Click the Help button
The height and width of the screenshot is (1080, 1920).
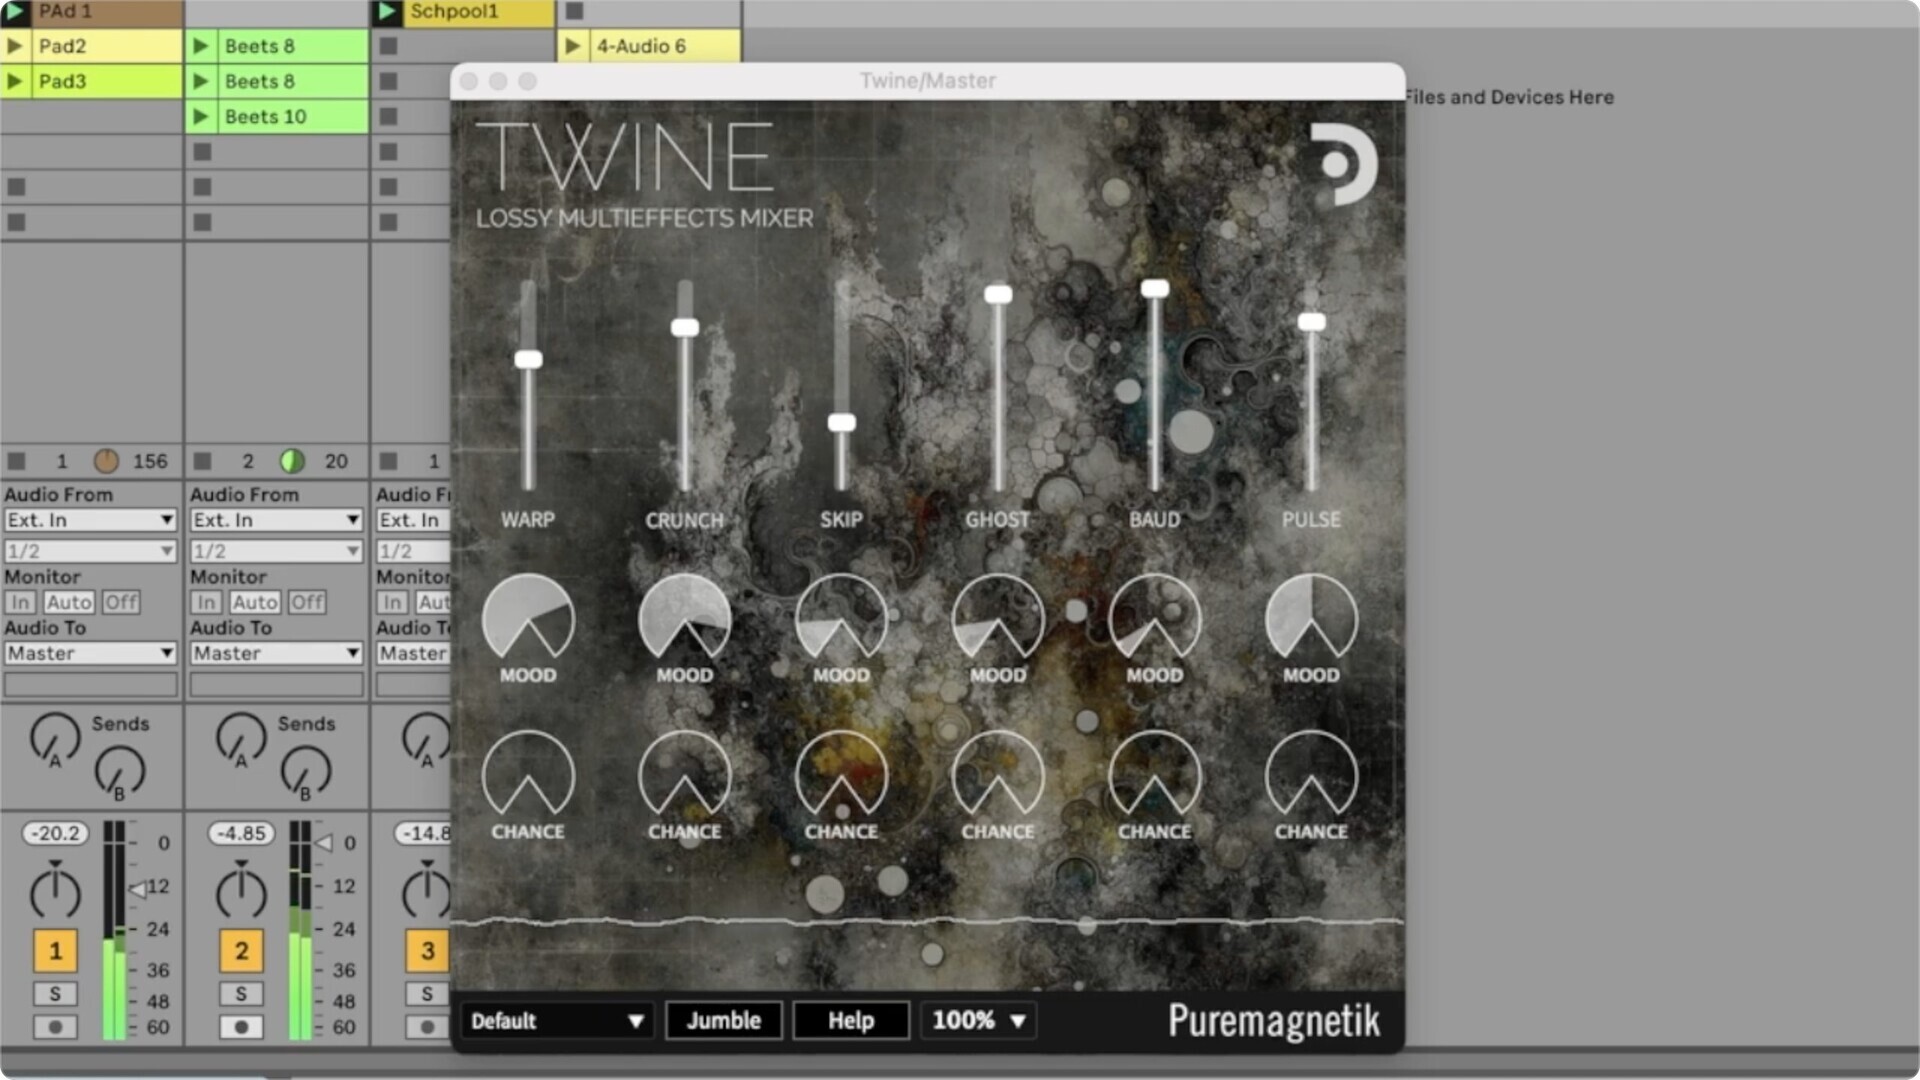tap(851, 1021)
